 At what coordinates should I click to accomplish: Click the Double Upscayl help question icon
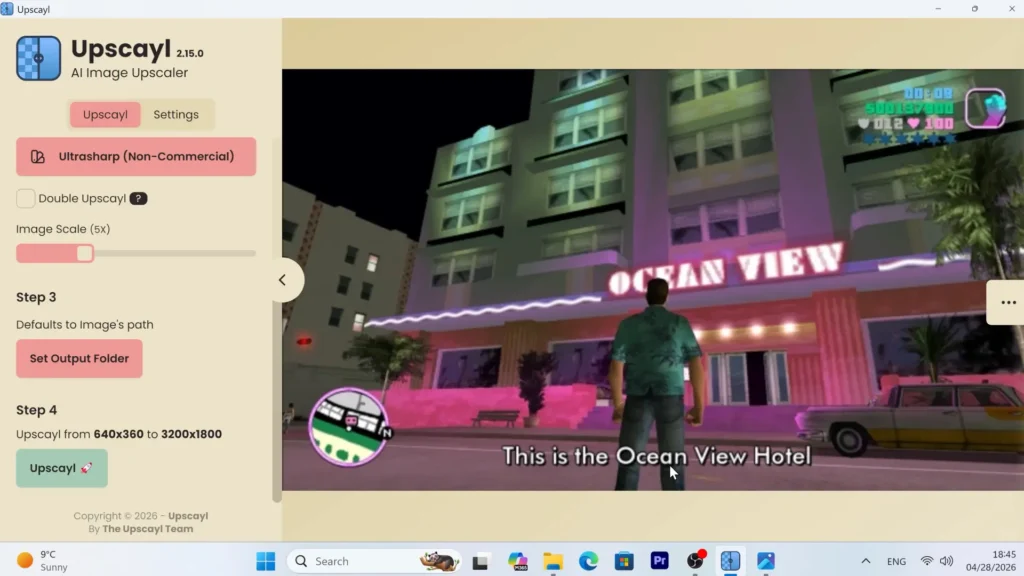pyautogui.click(x=138, y=199)
